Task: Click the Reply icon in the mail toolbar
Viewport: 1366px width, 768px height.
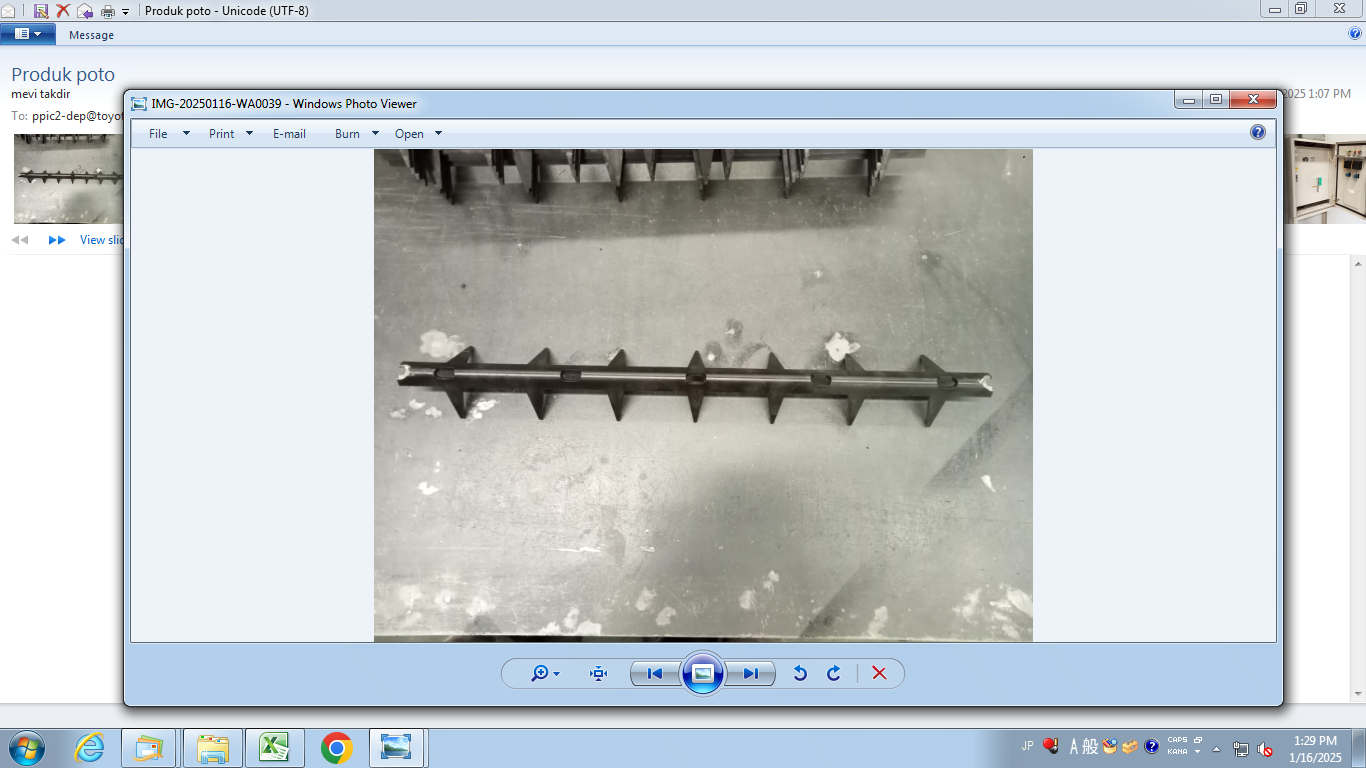Action: (x=85, y=10)
